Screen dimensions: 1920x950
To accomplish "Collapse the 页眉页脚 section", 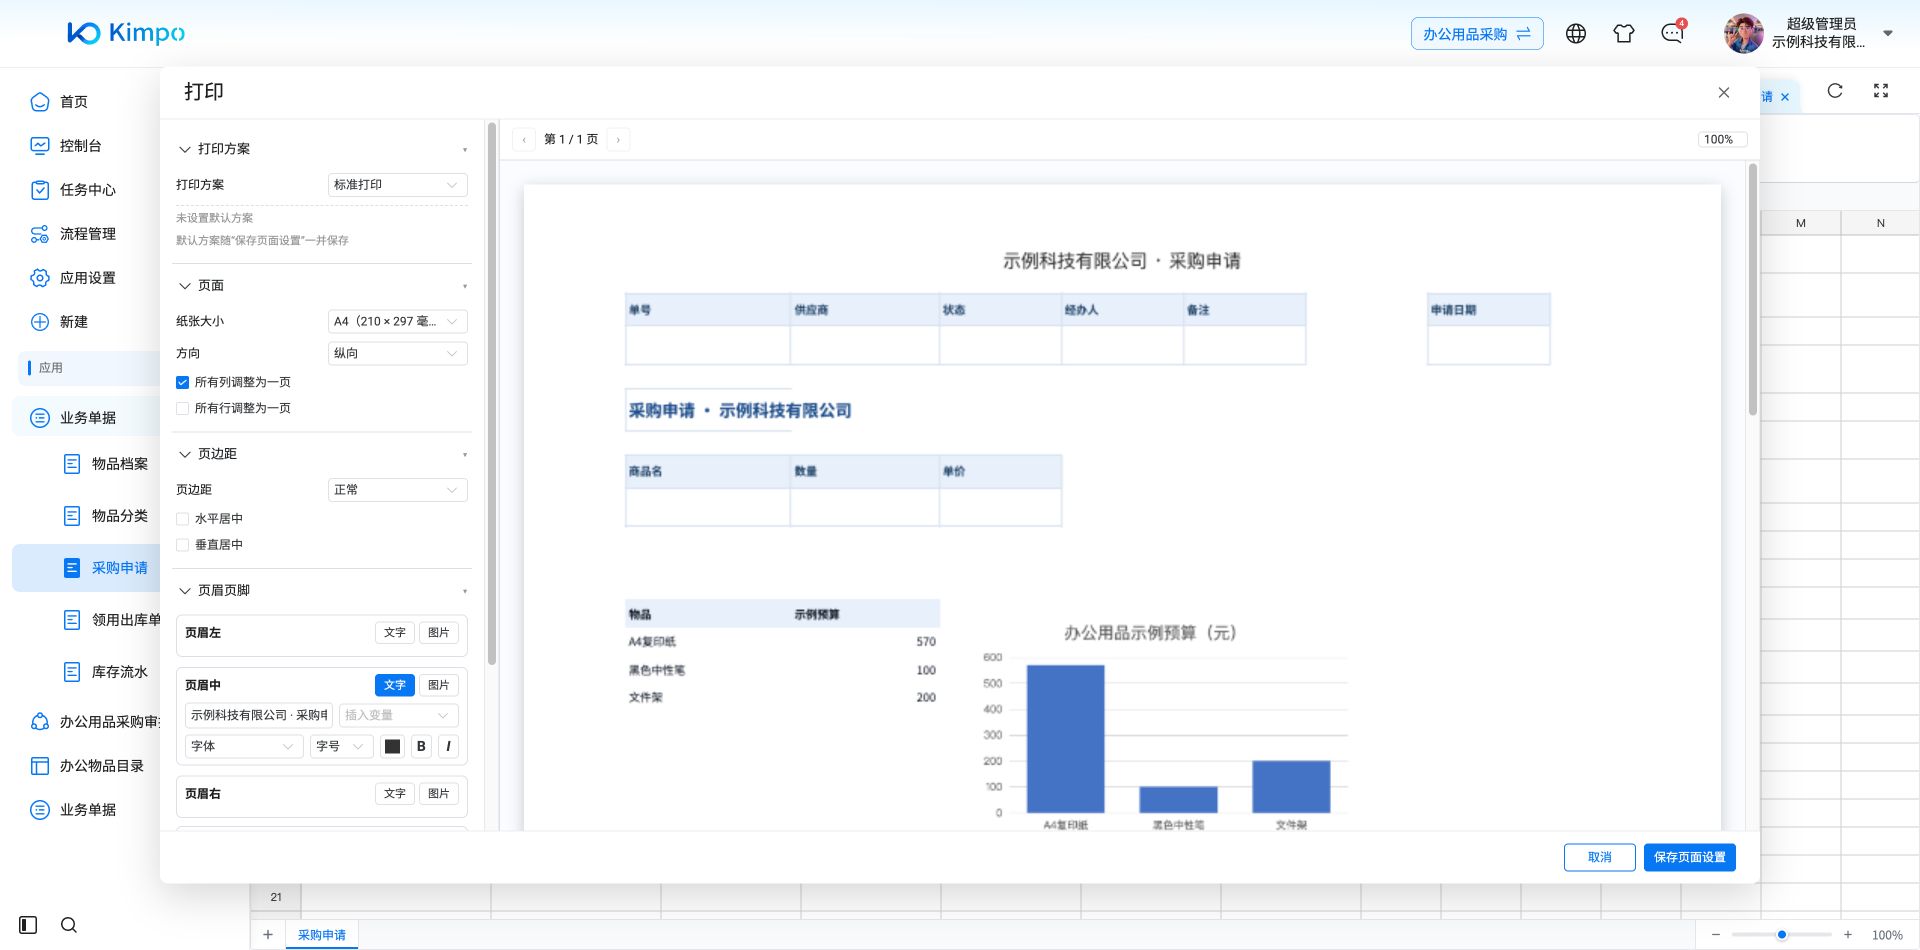I will pyautogui.click(x=185, y=591).
